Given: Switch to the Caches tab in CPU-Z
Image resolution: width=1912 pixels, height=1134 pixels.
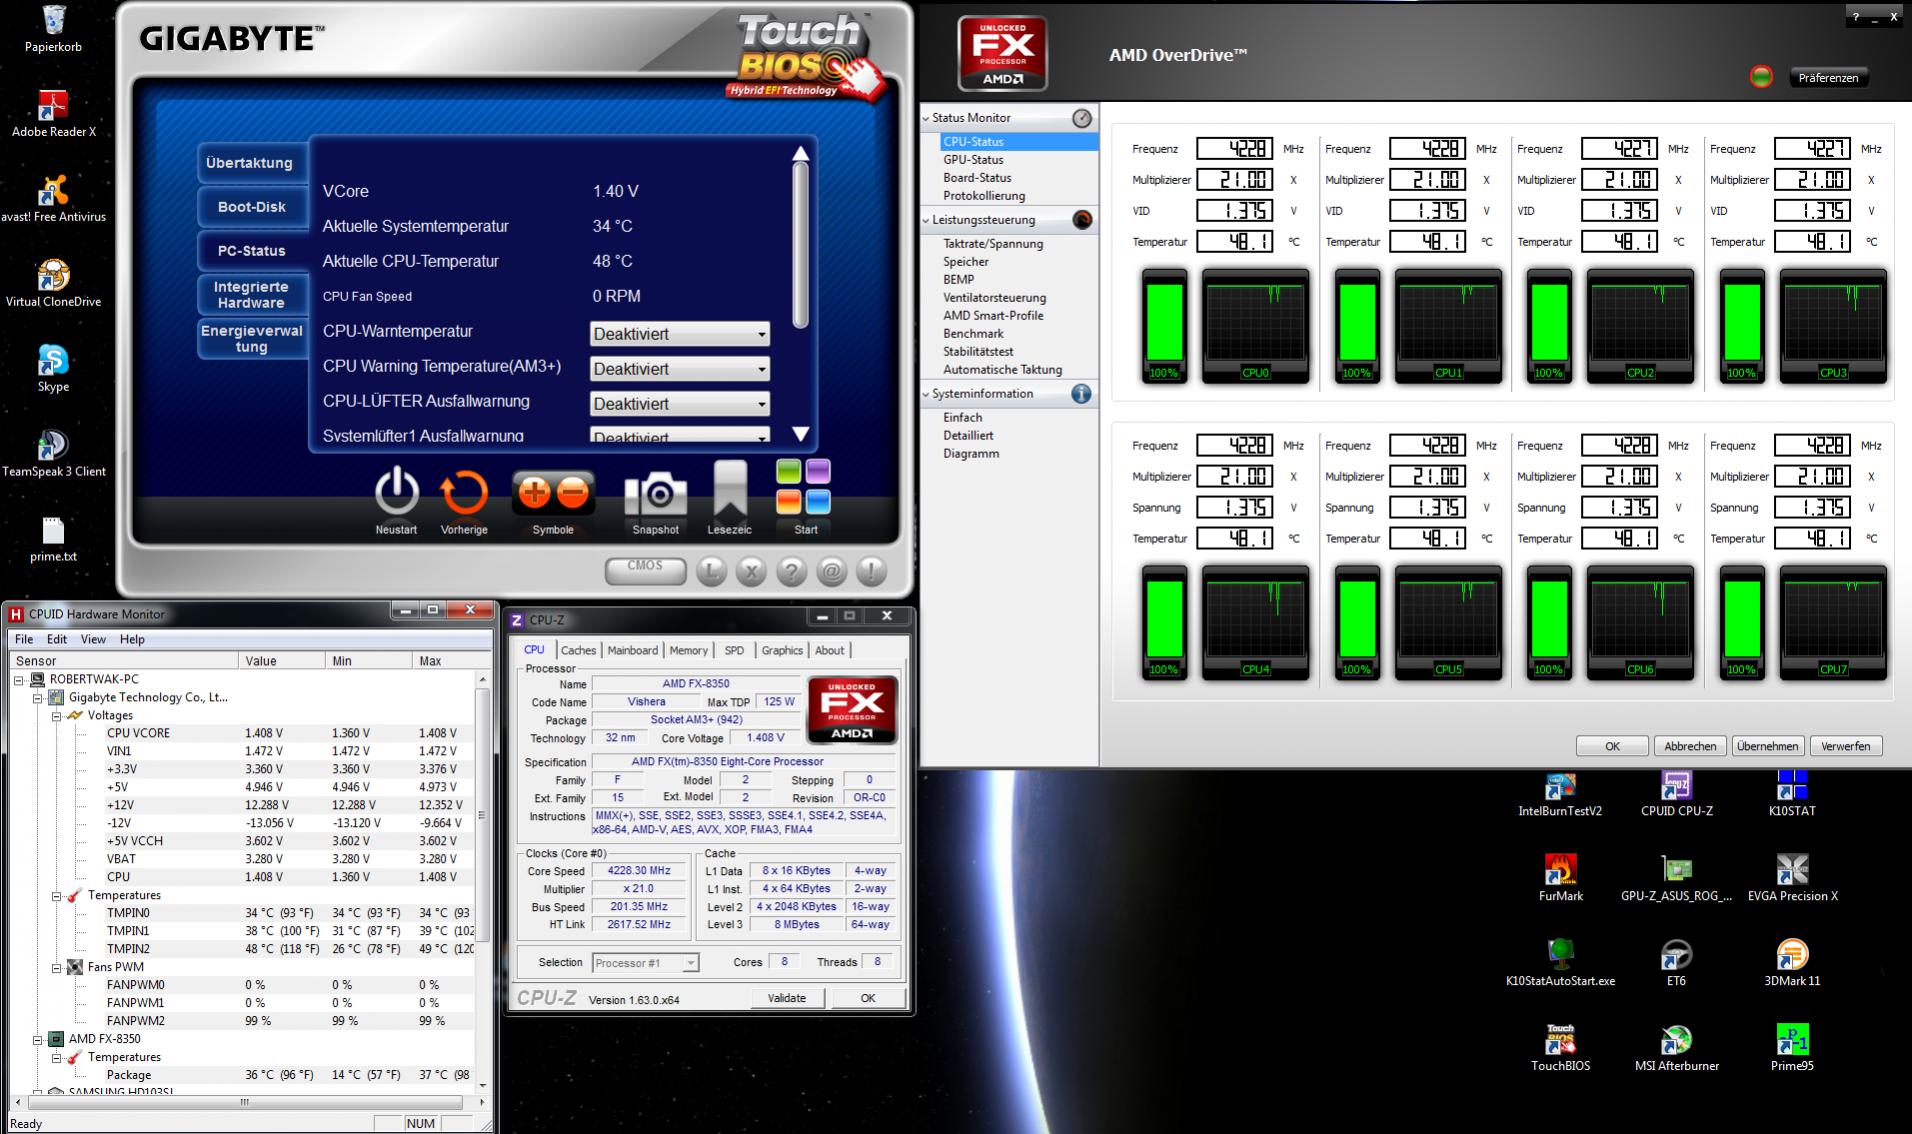Looking at the screenshot, I should tap(578, 650).
